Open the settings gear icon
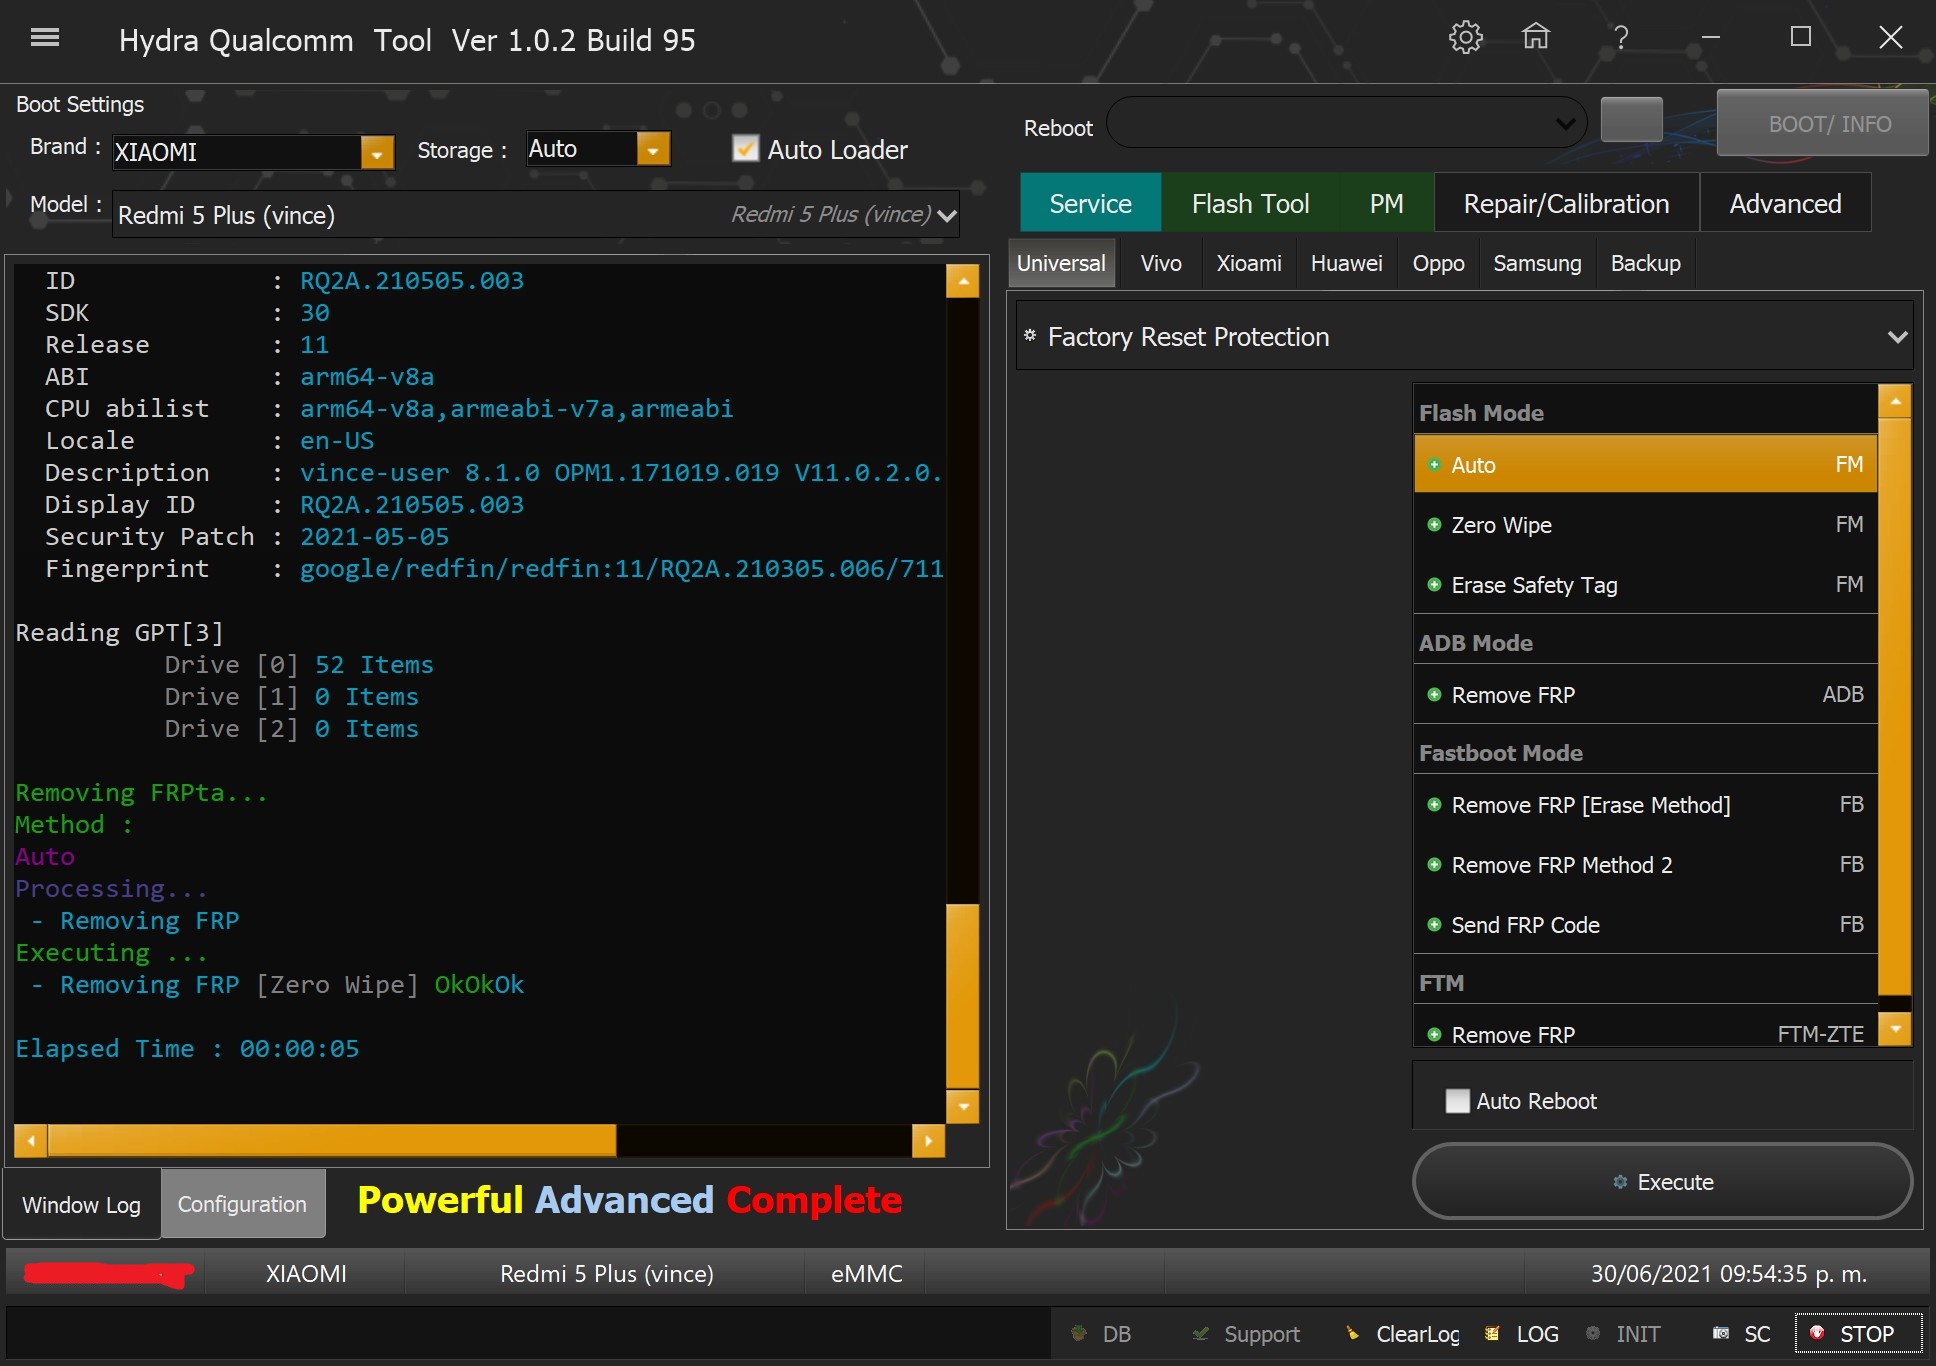Image resolution: width=1936 pixels, height=1366 pixels. [1465, 38]
